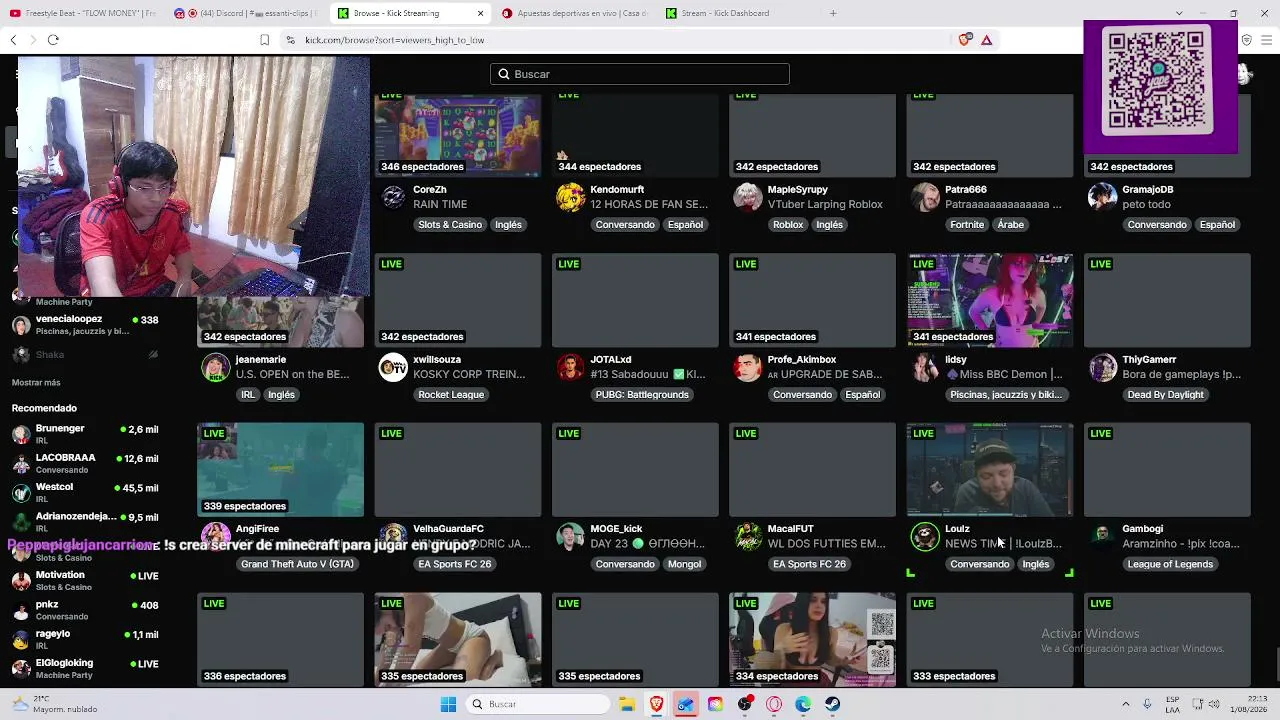This screenshot has width=1280, height=720.
Task: Open Patra666 channel avatar
Action: (x=925, y=197)
